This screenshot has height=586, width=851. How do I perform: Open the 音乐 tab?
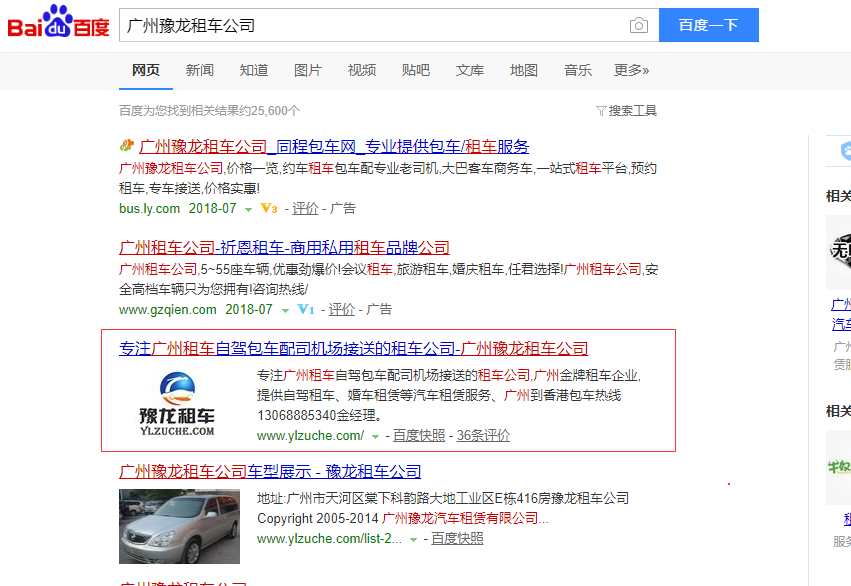(x=578, y=70)
